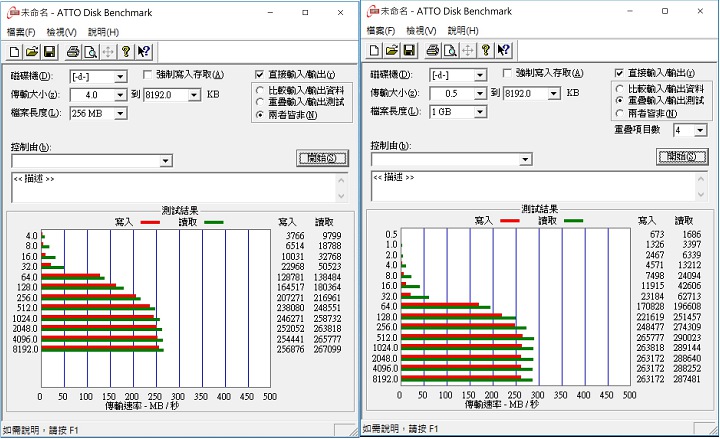Toggle 直接輸入/輸出 checkbox in right window
The width and height of the screenshot is (720, 439).
619,73
